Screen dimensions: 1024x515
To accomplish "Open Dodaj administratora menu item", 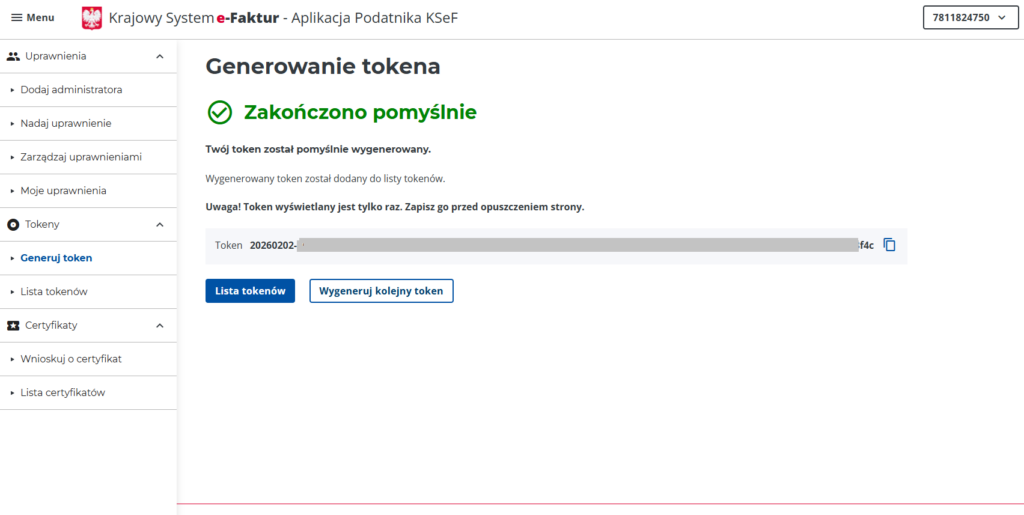I will tap(71, 90).
